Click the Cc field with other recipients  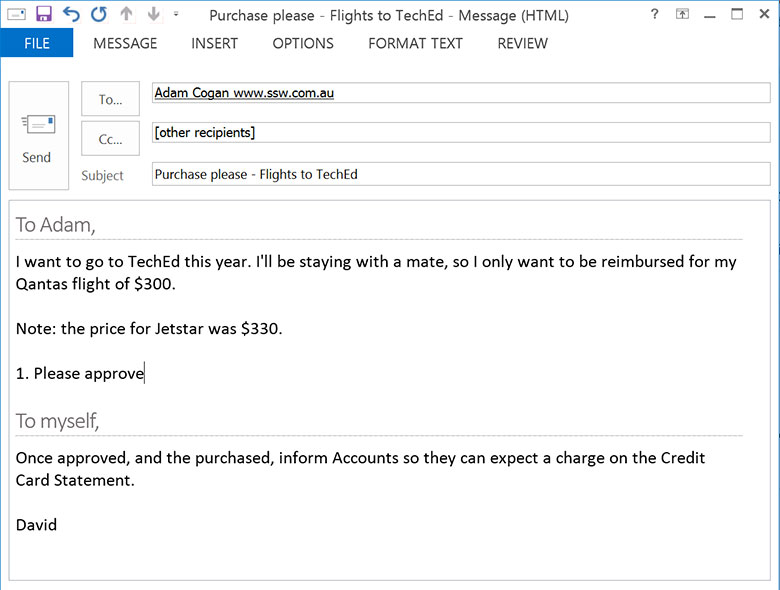(460, 133)
